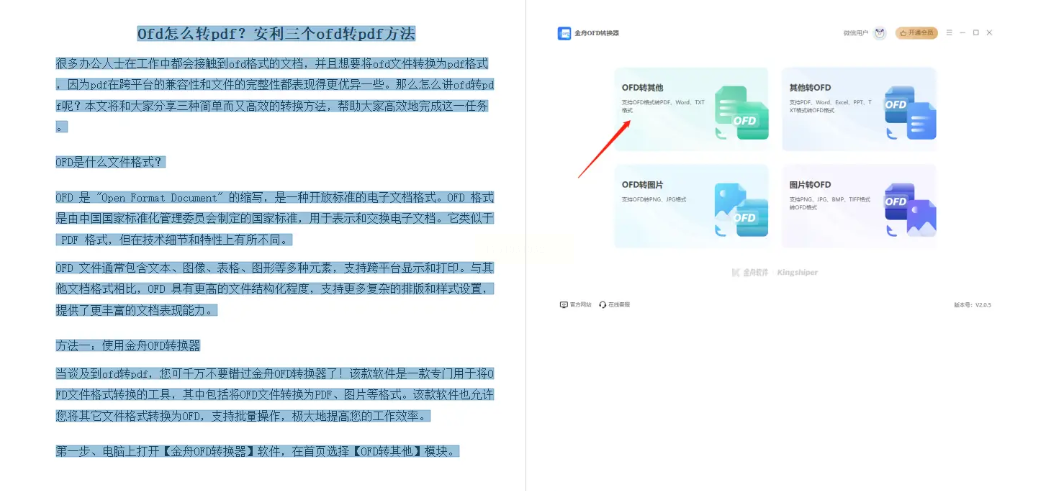Click the article title Ofd怎么转pdf
This screenshot has height=491, width=1049.
coord(276,33)
